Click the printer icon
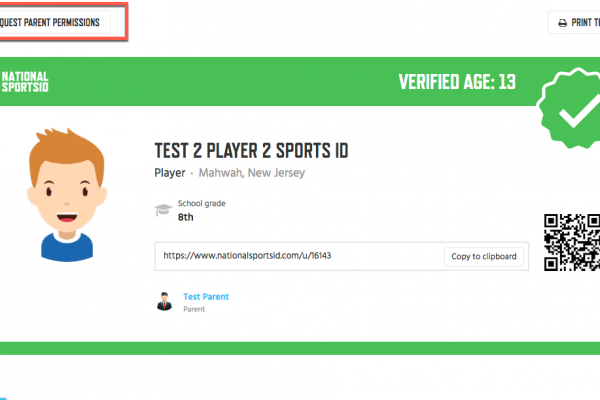Screen dimensions: 600x400 562,23
